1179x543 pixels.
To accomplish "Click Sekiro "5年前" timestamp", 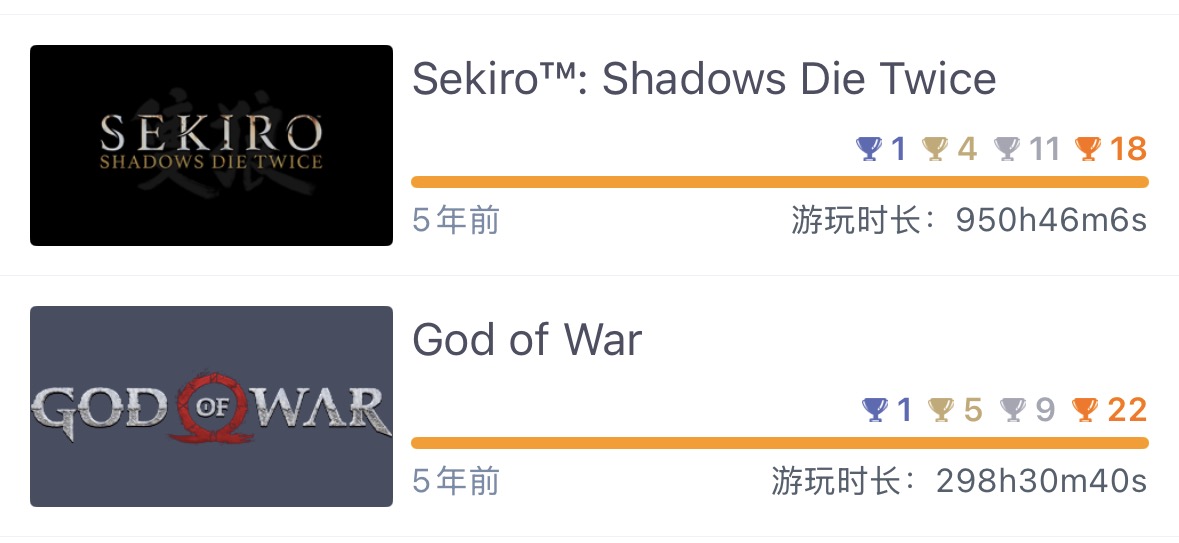I will pos(455,220).
